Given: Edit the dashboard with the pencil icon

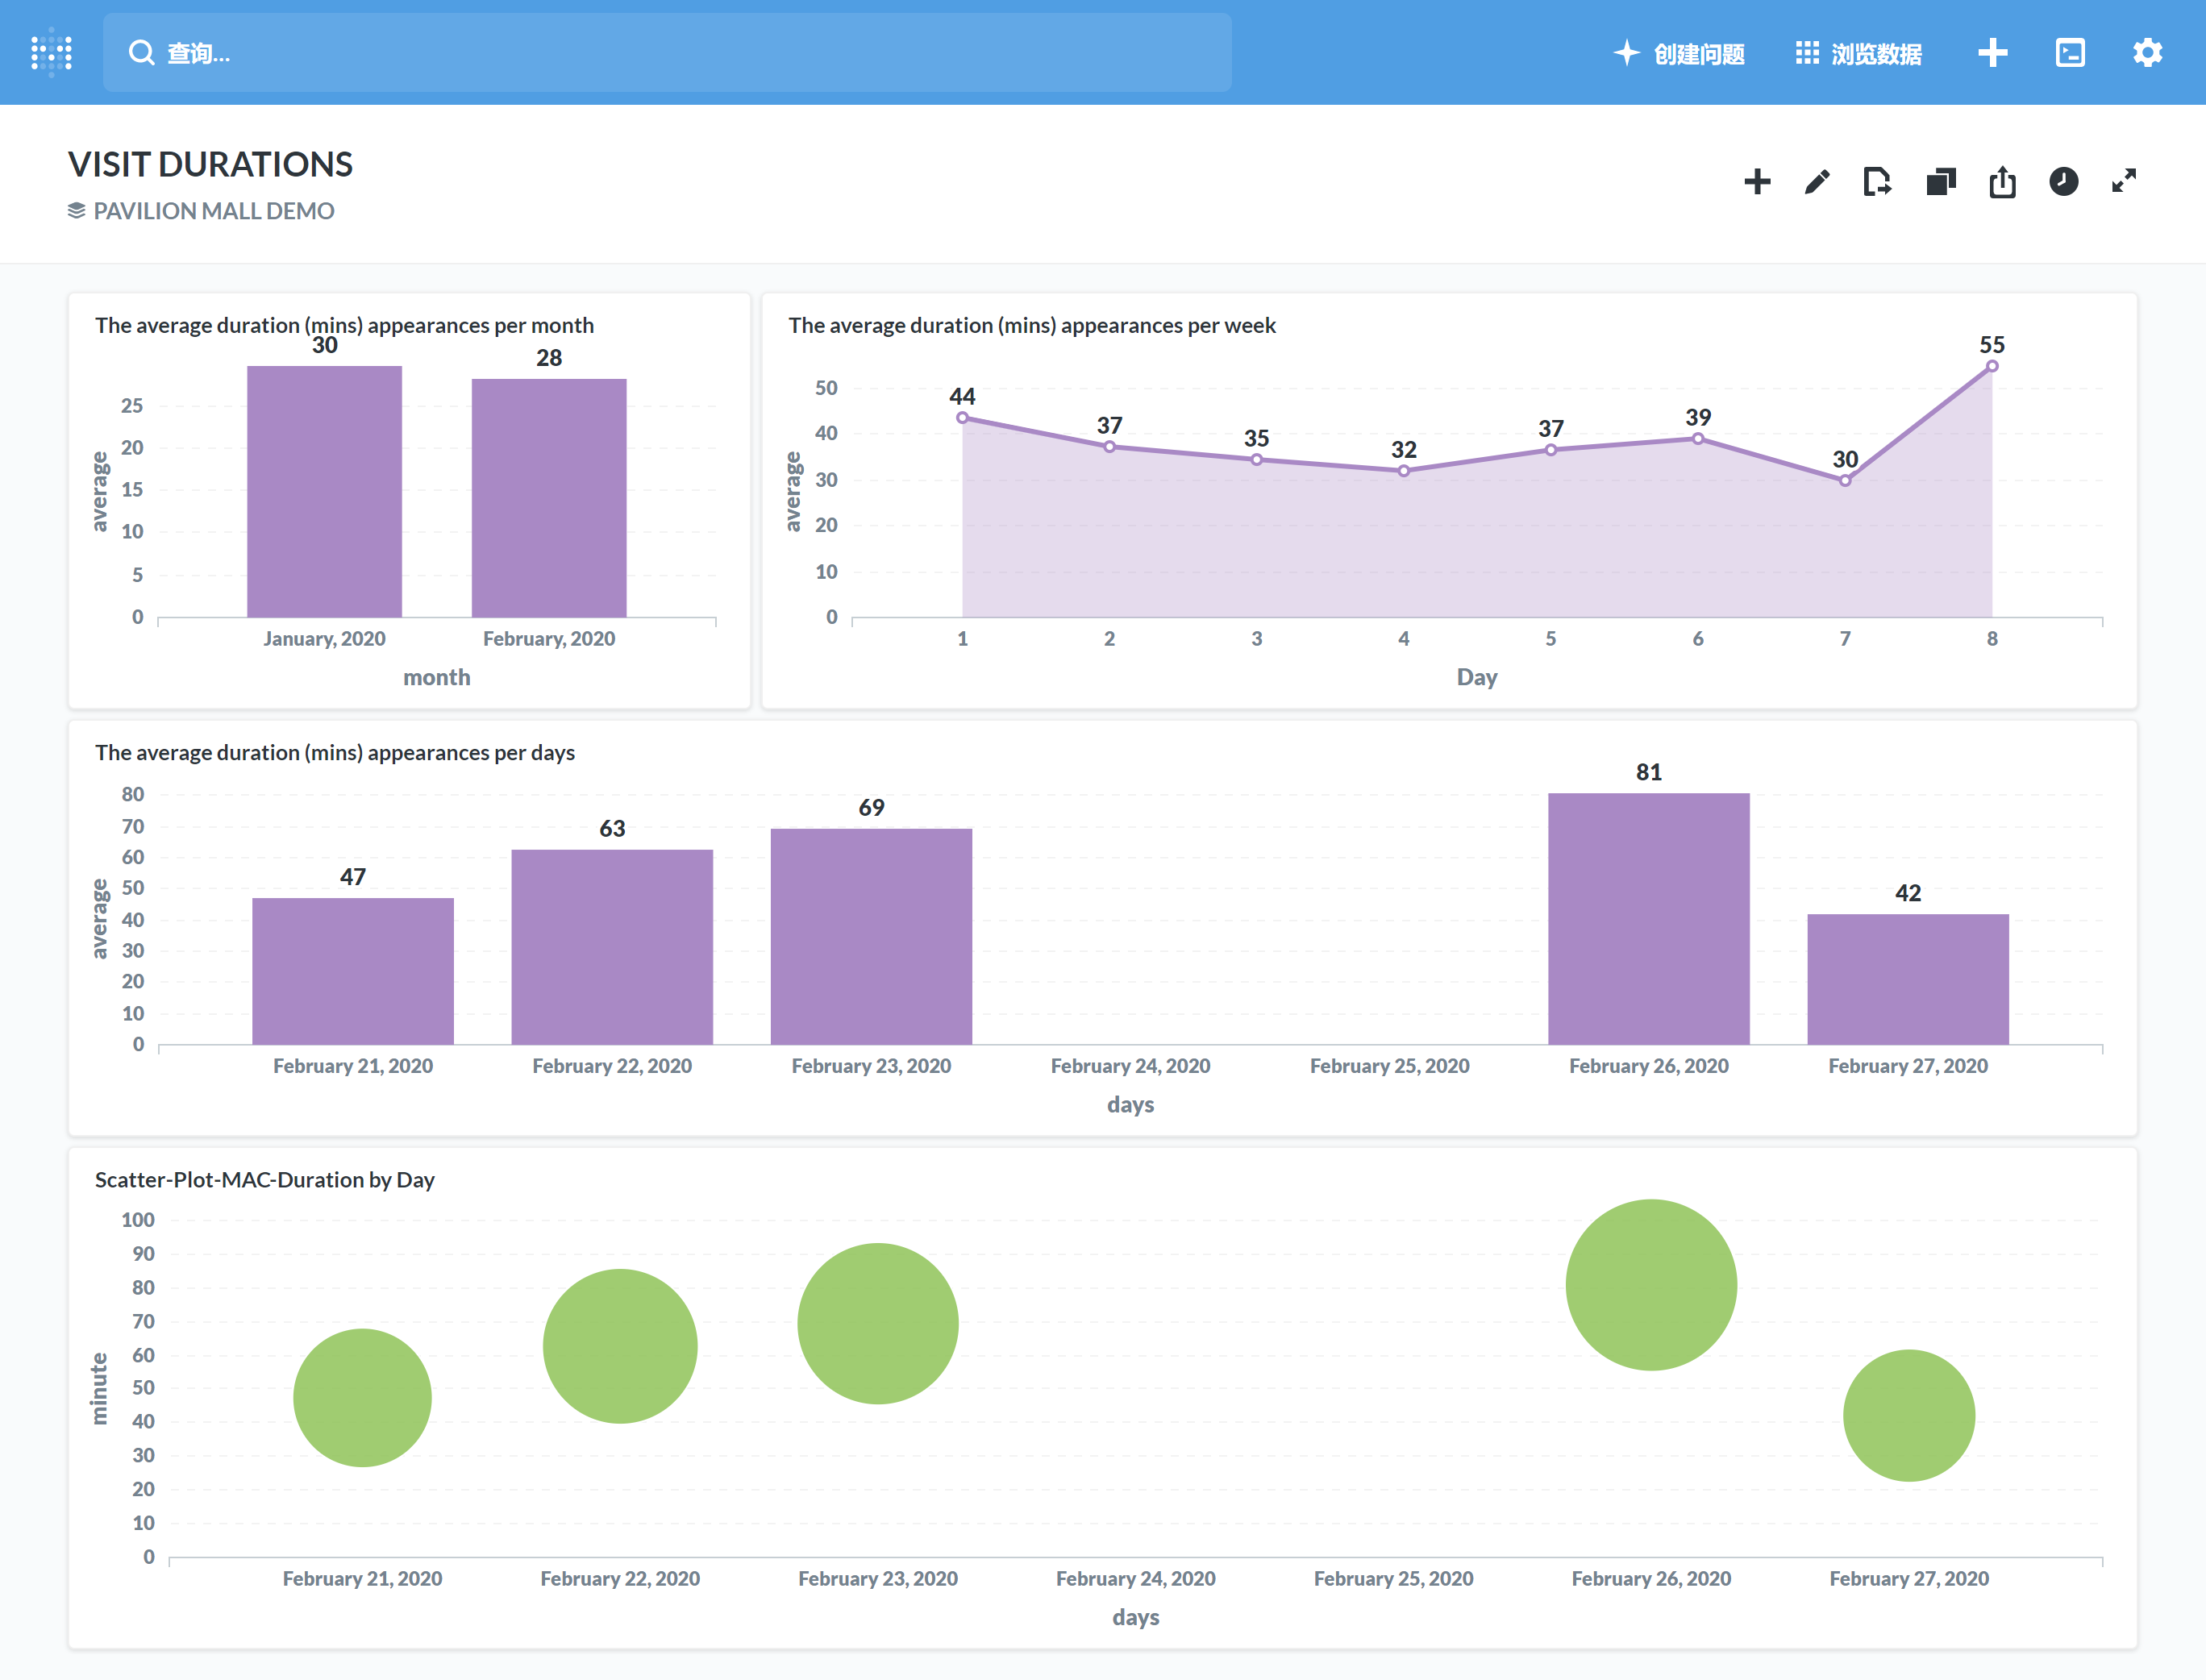Looking at the screenshot, I should click(x=1817, y=182).
